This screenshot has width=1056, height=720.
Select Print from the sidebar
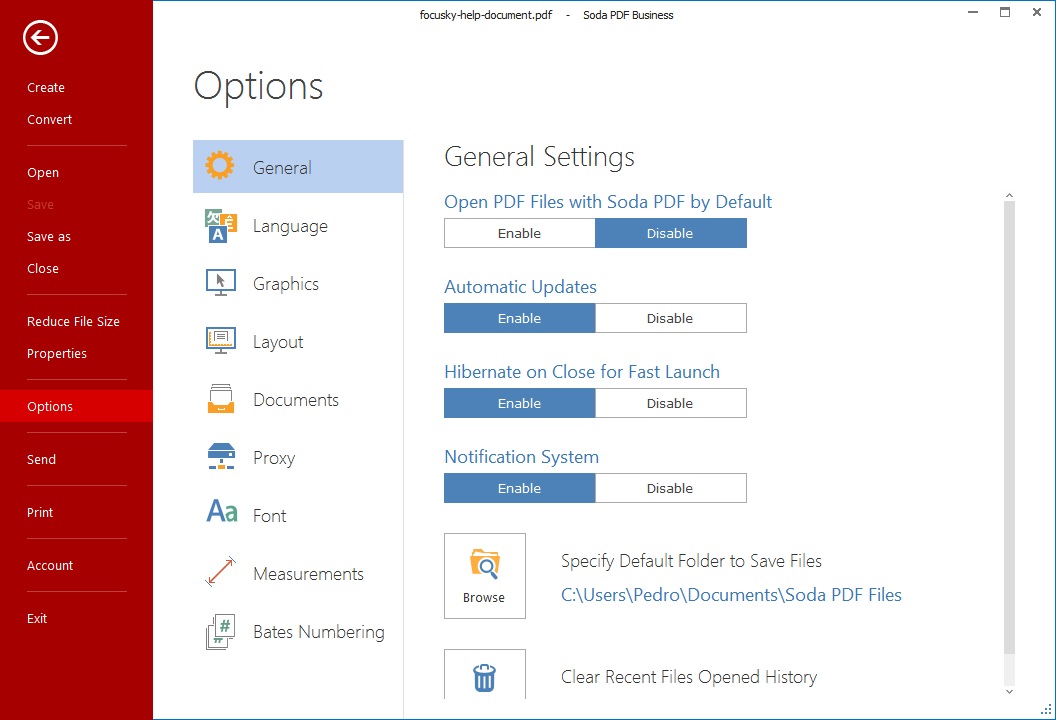(40, 512)
